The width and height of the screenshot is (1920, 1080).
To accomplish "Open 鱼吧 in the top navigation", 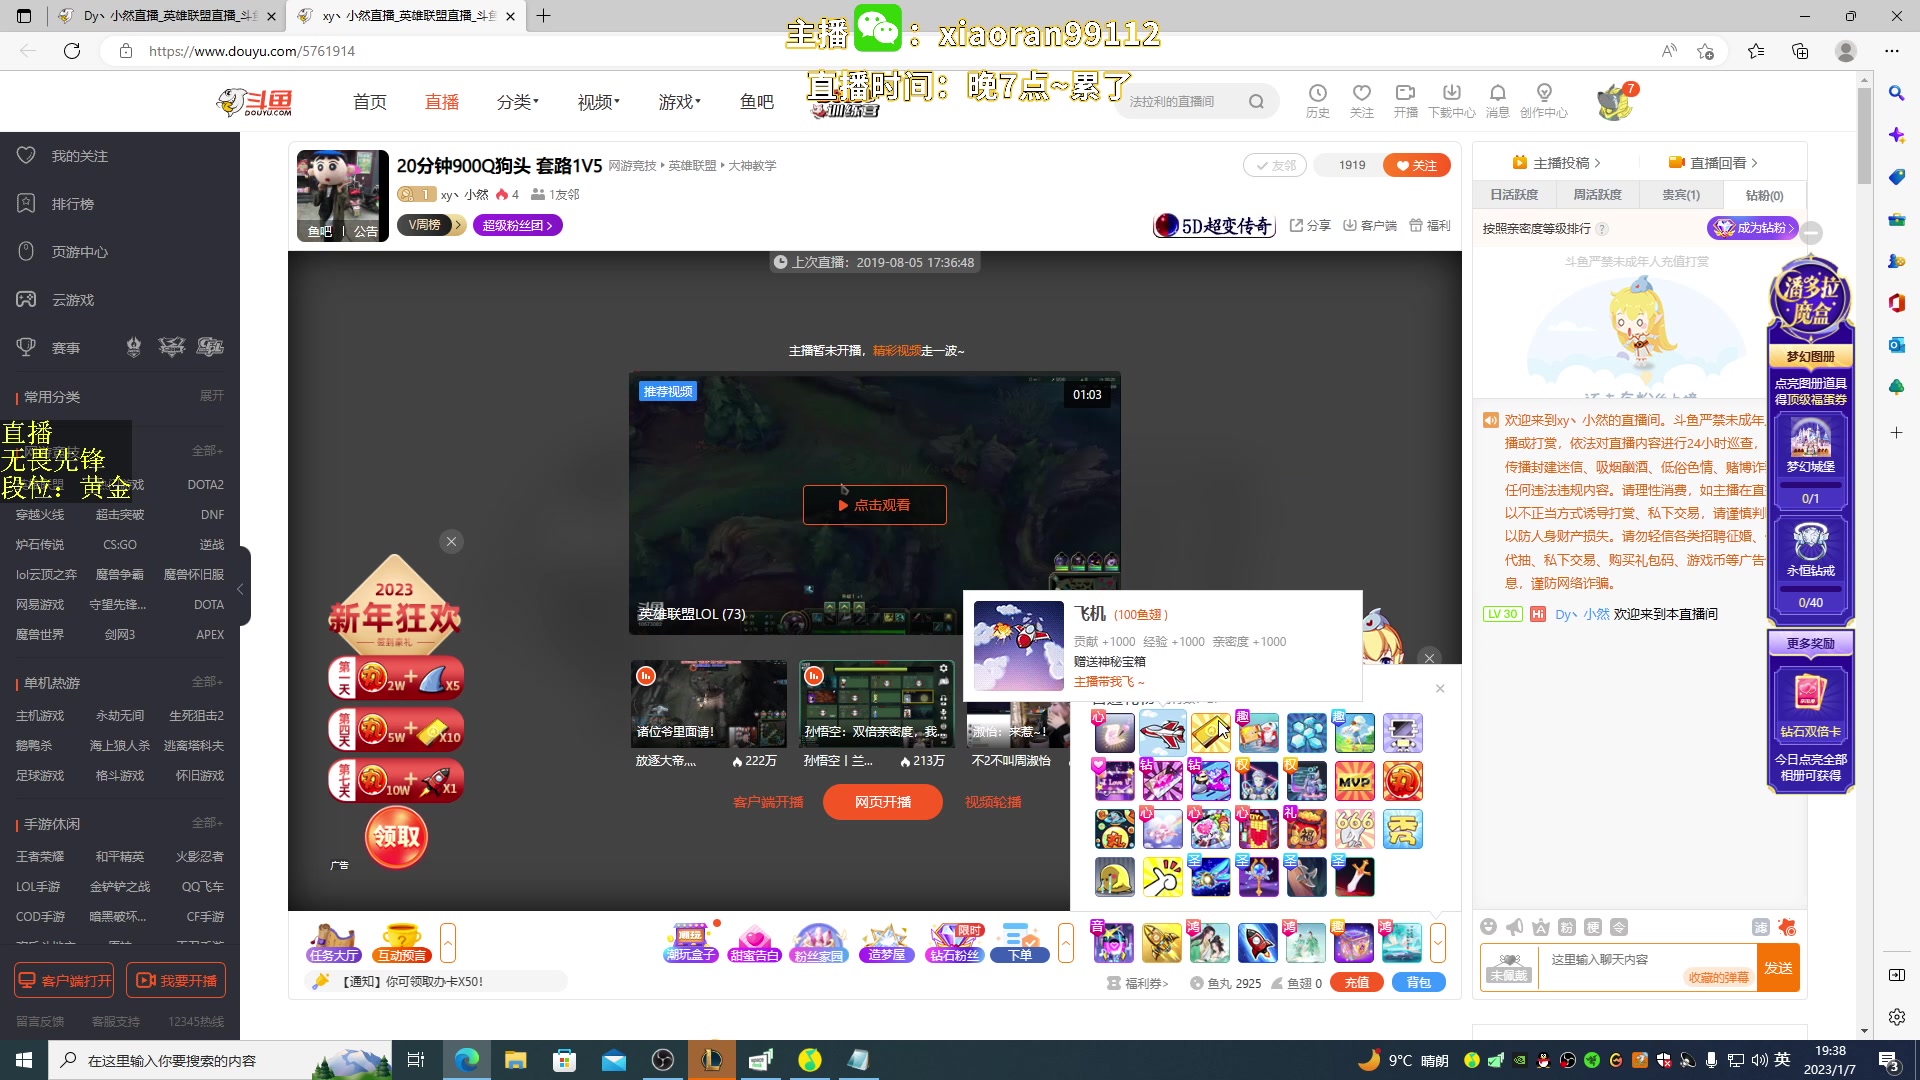I will click(757, 102).
